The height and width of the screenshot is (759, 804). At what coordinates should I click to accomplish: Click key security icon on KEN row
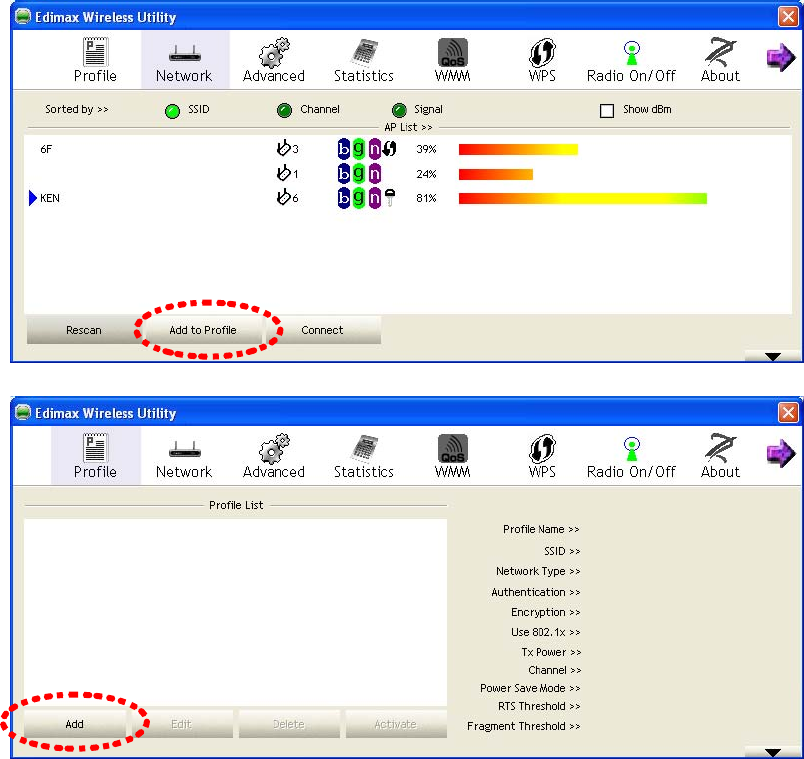[390, 197]
